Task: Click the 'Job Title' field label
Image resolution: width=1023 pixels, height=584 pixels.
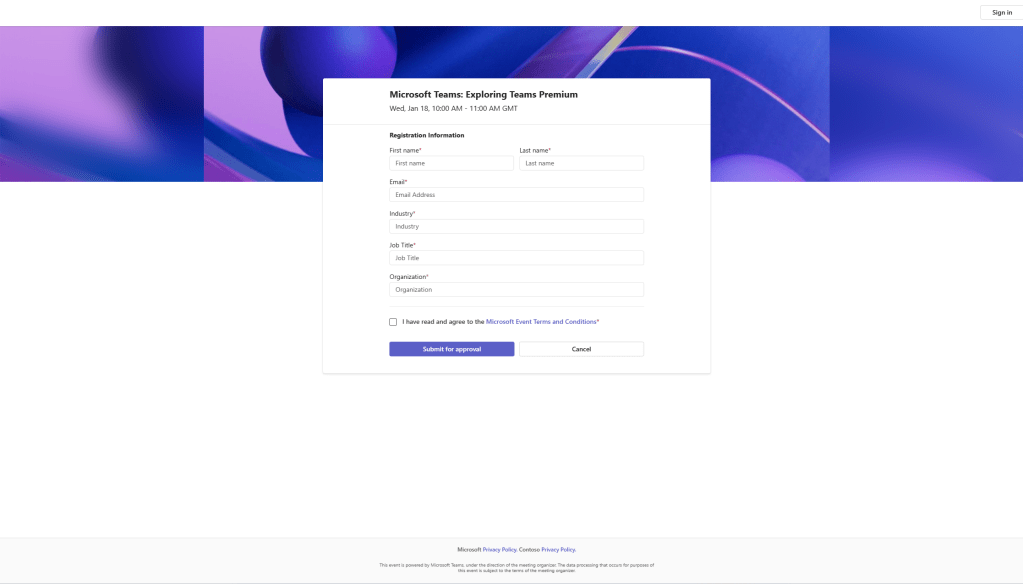Action: [401, 245]
